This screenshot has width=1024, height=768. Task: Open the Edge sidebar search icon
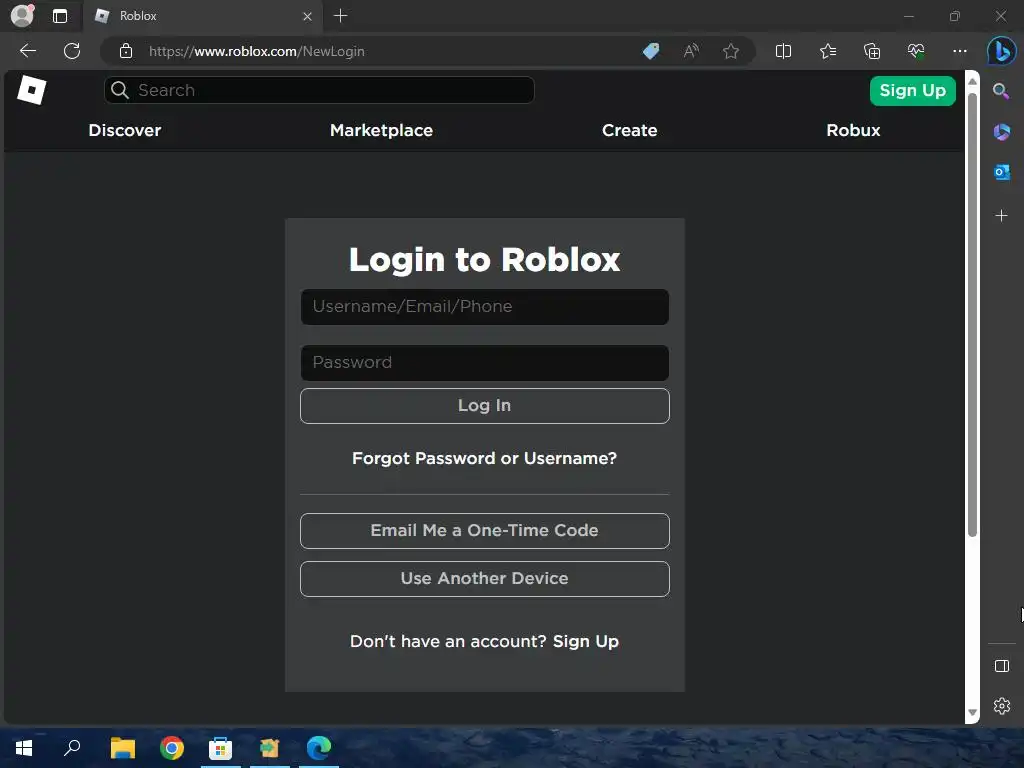[x=1001, y=91]
